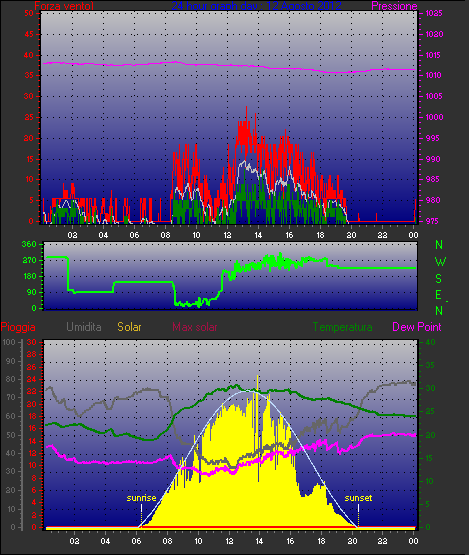Select the 'Max solar' legend label
Screen dimensions: 469x555
[195, 327]
